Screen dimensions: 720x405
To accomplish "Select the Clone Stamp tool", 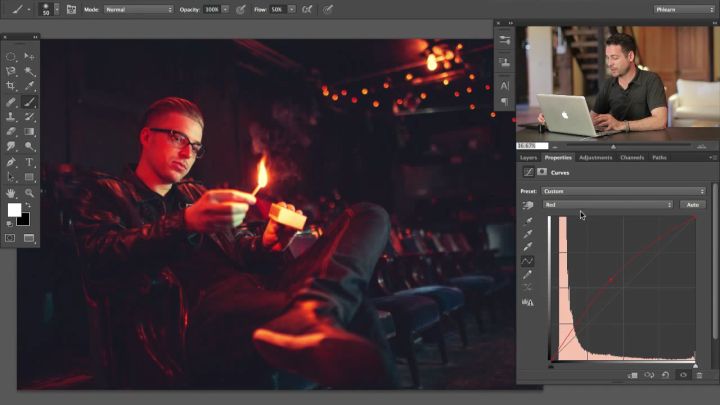I will 11,117.
